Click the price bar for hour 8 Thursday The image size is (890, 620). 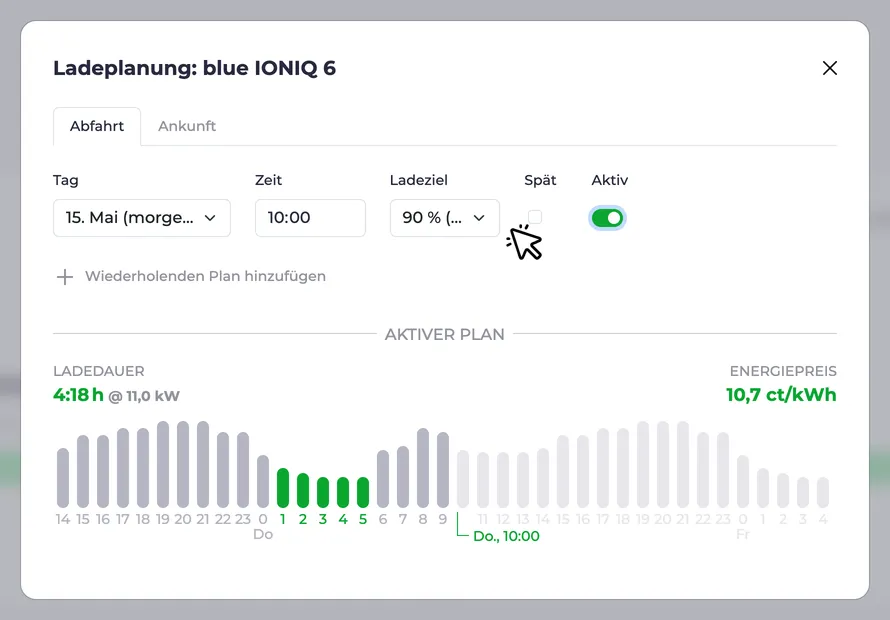click(423, 468)
